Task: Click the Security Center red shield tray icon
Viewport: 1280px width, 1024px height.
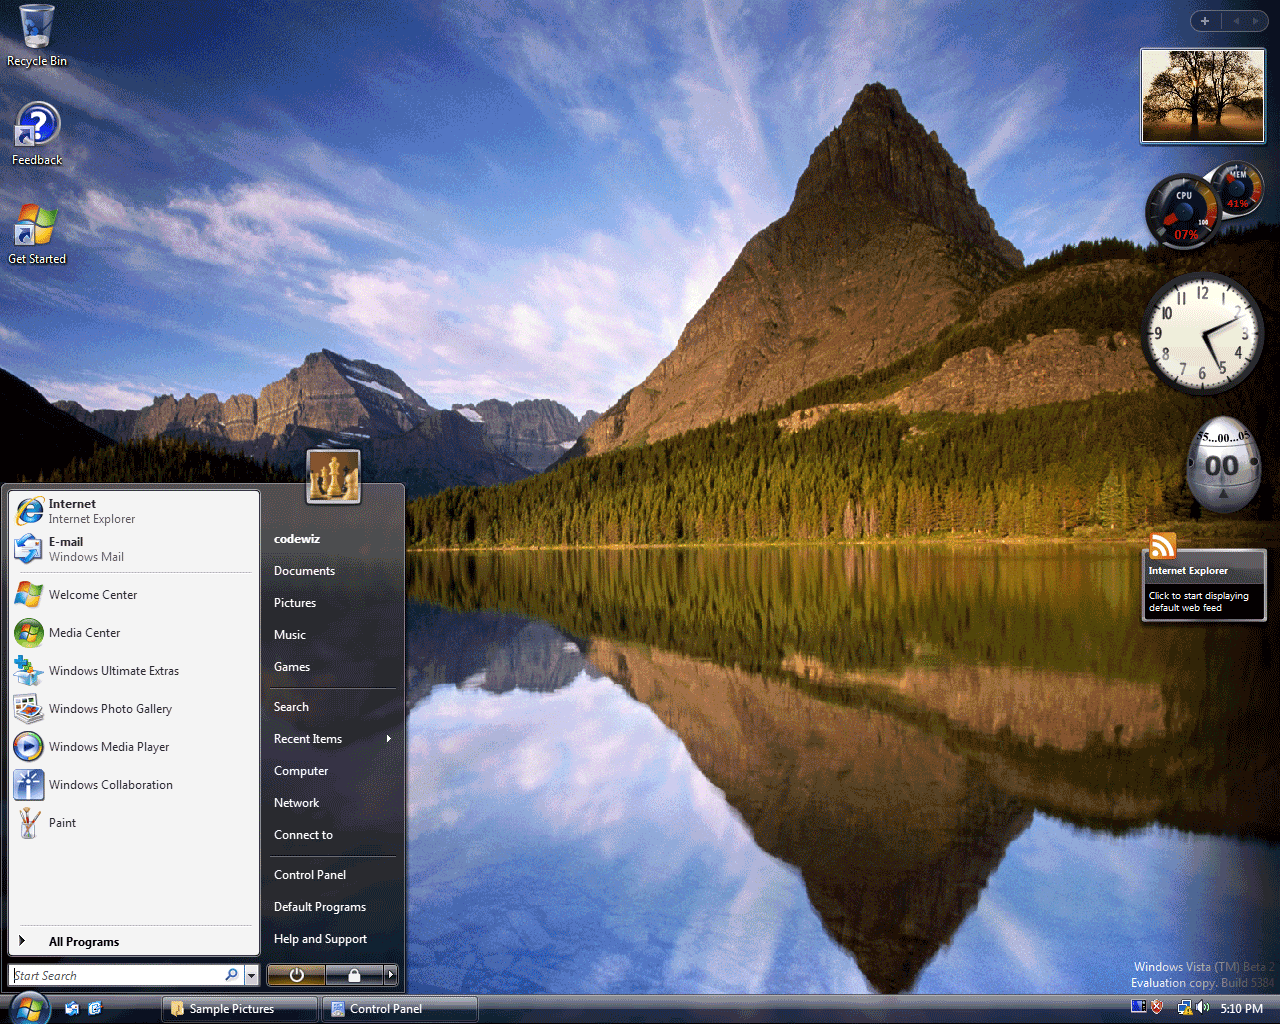Action: [x=1157, y=1007]
